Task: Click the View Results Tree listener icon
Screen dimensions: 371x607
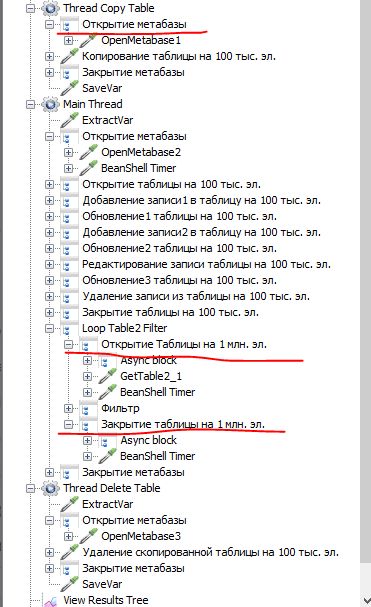Action: pyautogui.click(x=50, y=600)
